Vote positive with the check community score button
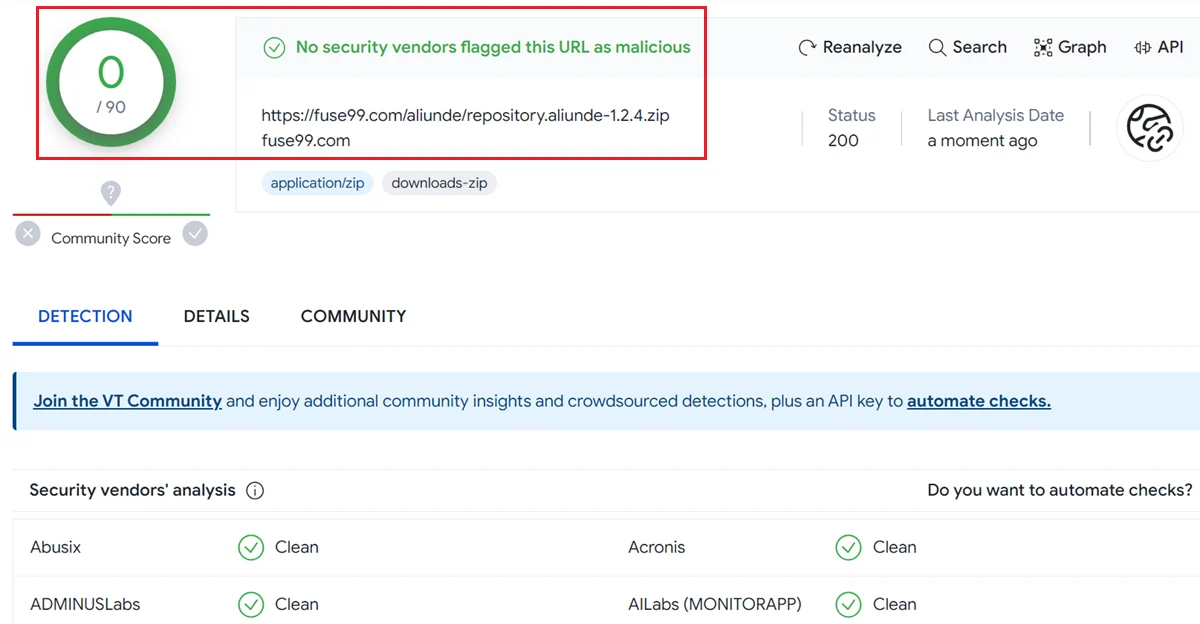 (x=196, y=235)
